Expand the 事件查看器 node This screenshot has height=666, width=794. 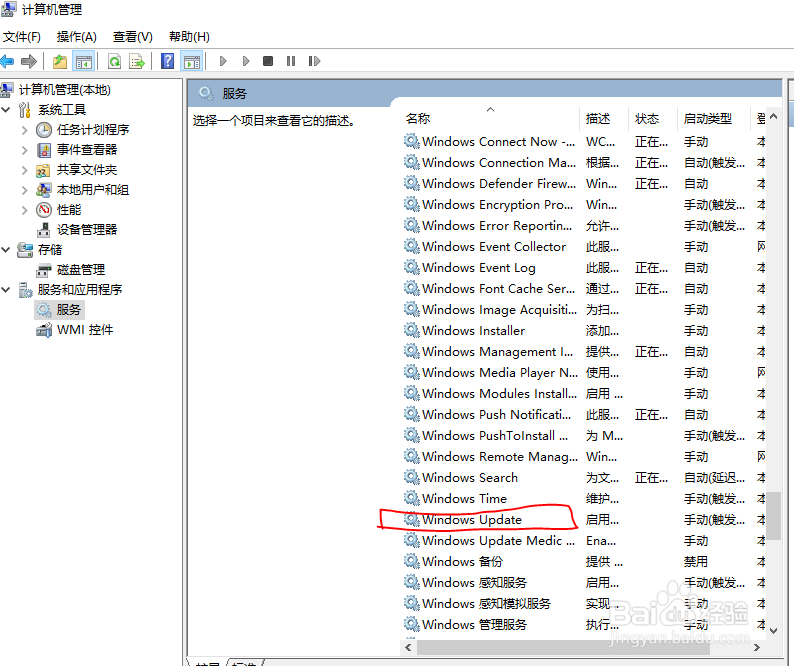click(24, 150)
